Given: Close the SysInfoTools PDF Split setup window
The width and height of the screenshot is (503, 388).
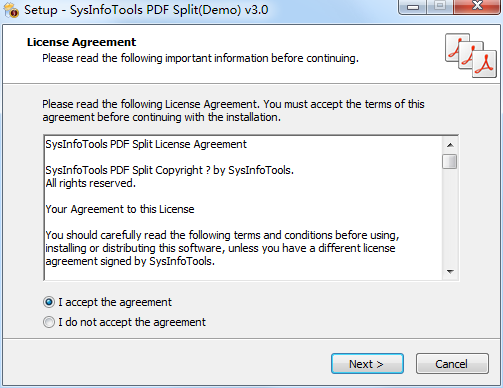Looking at the screenshot, I should point(478,7).
